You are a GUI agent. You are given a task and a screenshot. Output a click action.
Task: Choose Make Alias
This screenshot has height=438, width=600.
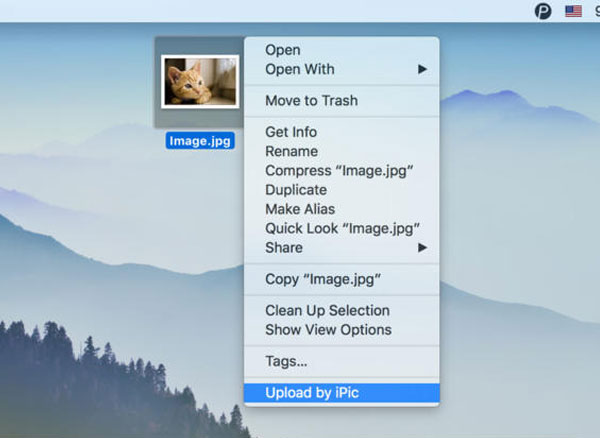coord(342,209)
